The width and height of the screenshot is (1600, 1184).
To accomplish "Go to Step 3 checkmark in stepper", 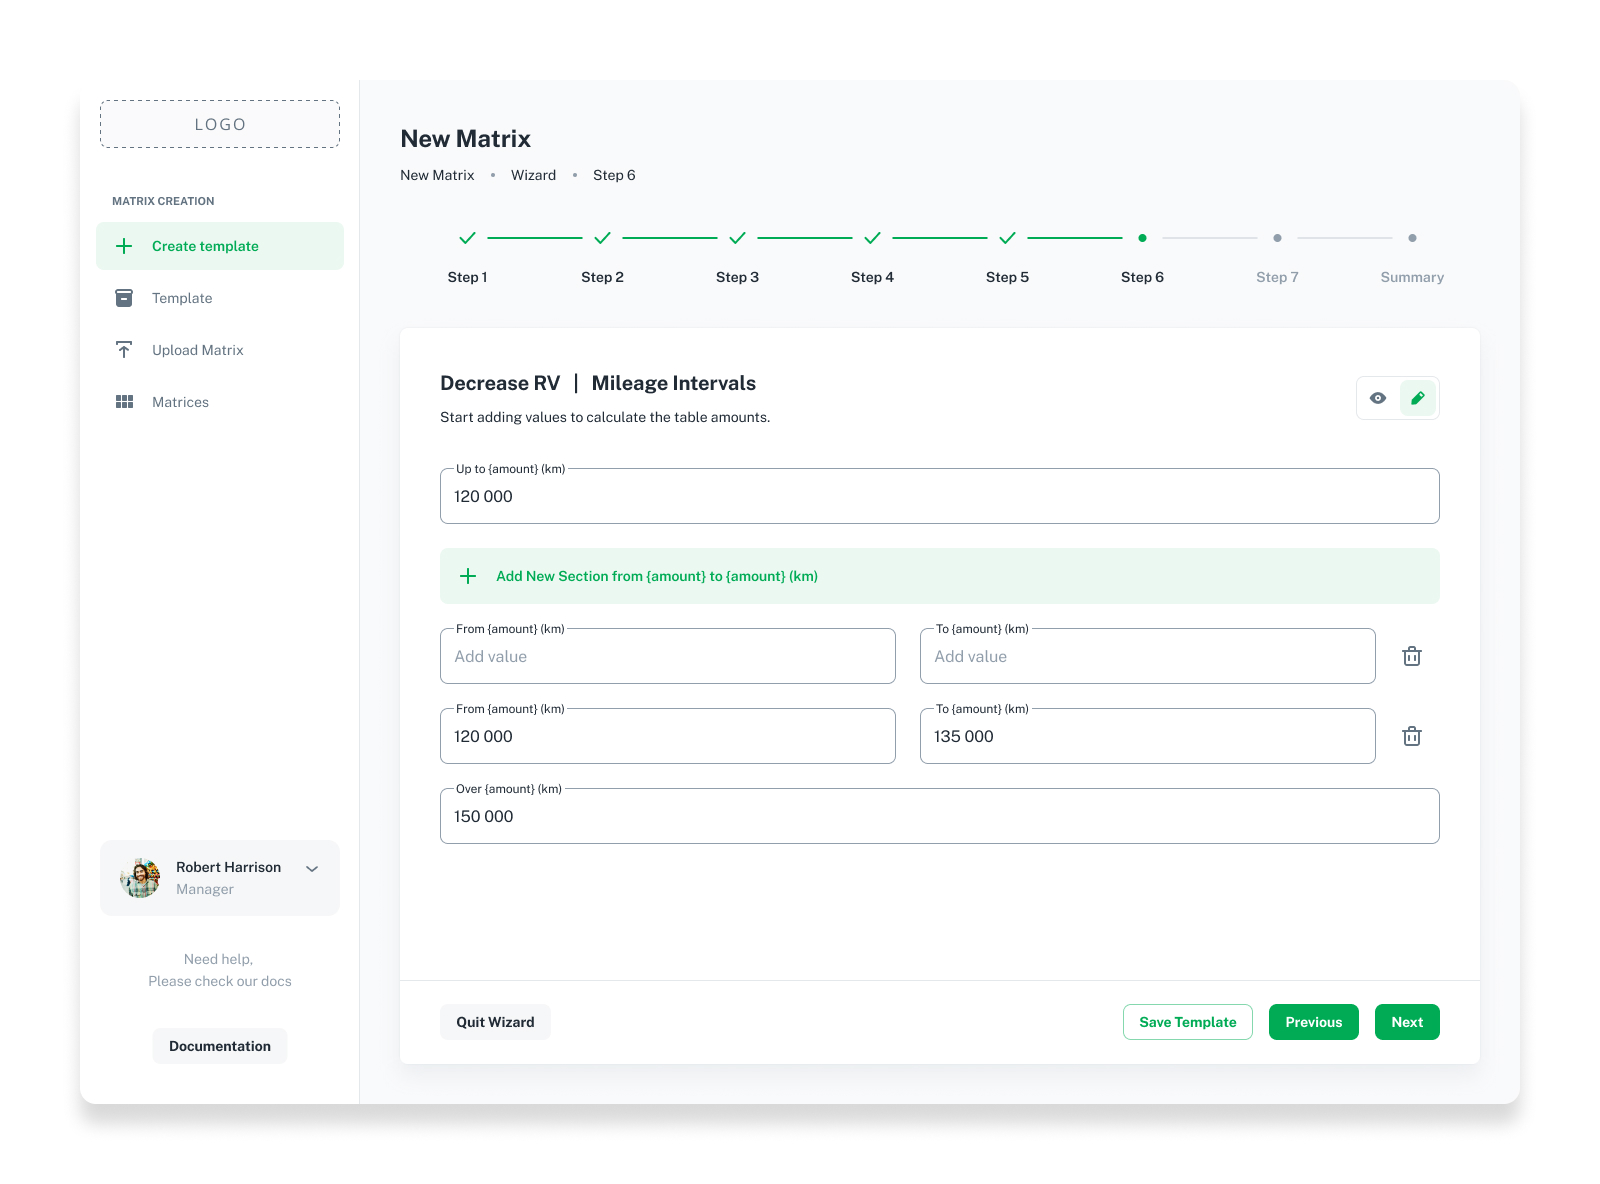I will [737, 238].
